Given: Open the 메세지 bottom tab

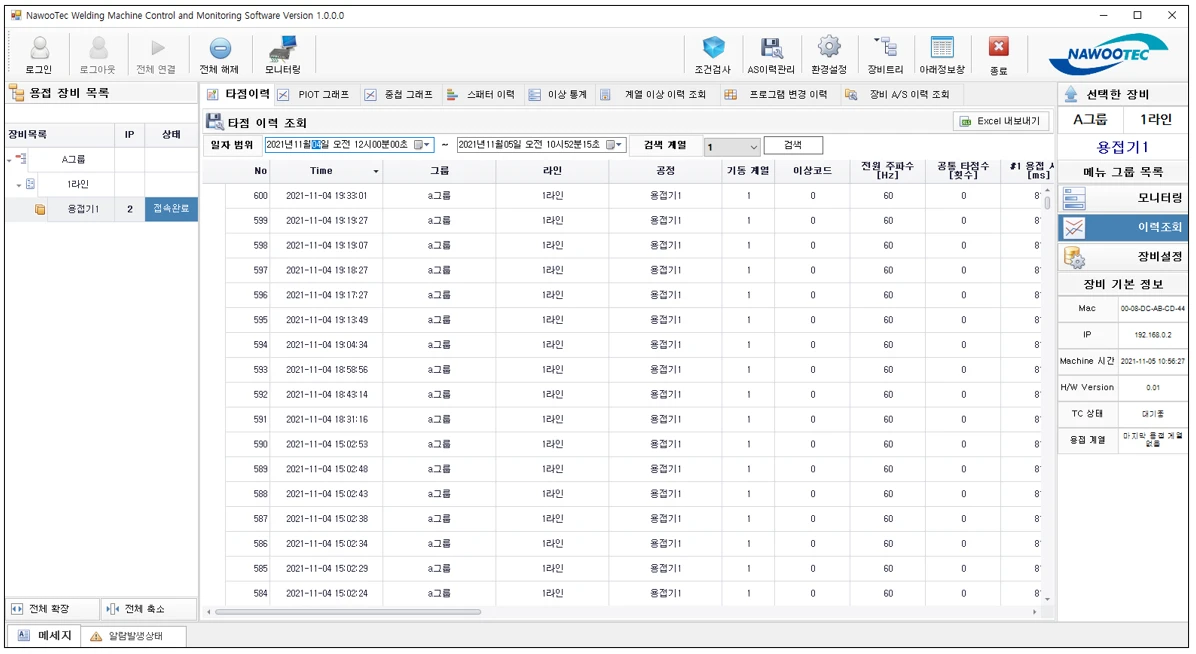Looking at the screenshot, I should (x=44, y=635).
